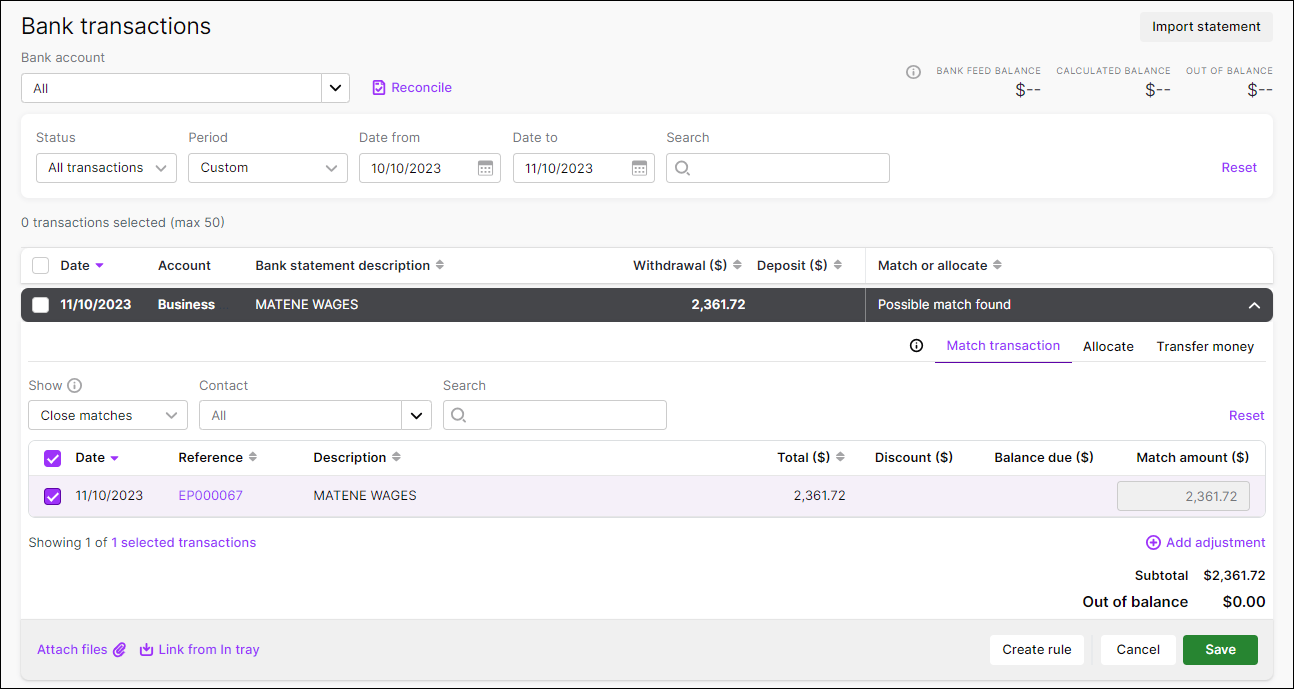Open the EP000067 reference link

point(210,495)
